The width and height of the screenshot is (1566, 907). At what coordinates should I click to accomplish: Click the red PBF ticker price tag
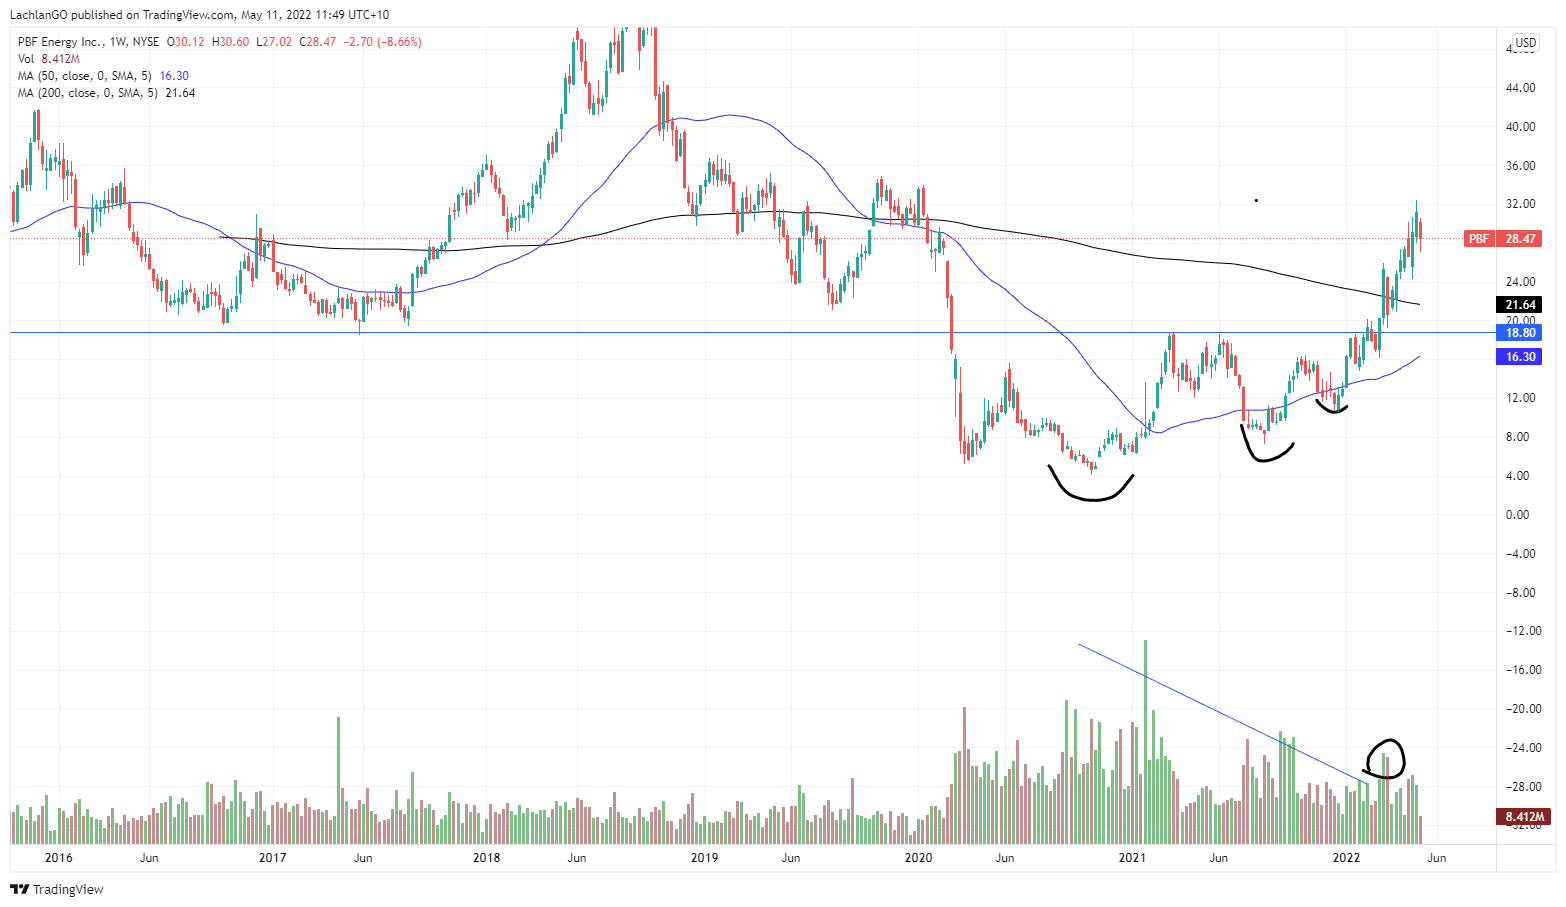pos(1478,239)
